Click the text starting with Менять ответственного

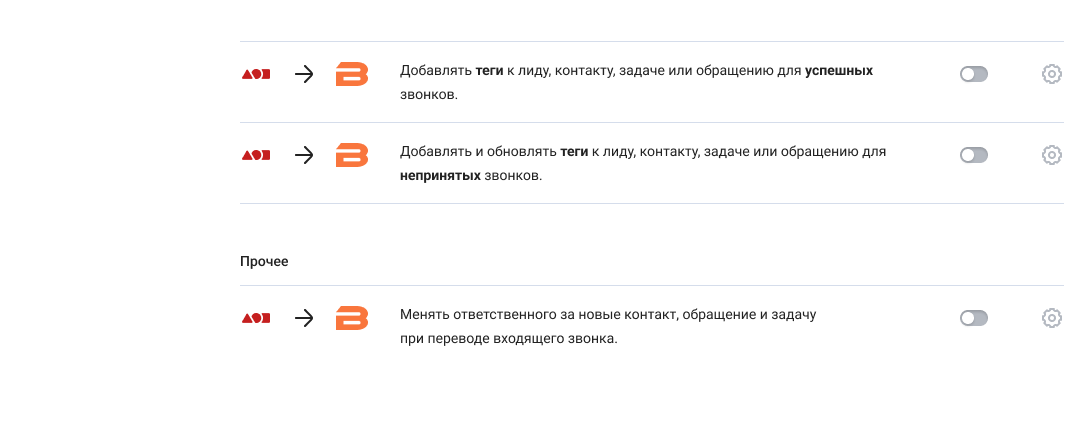tap(608, 316)
